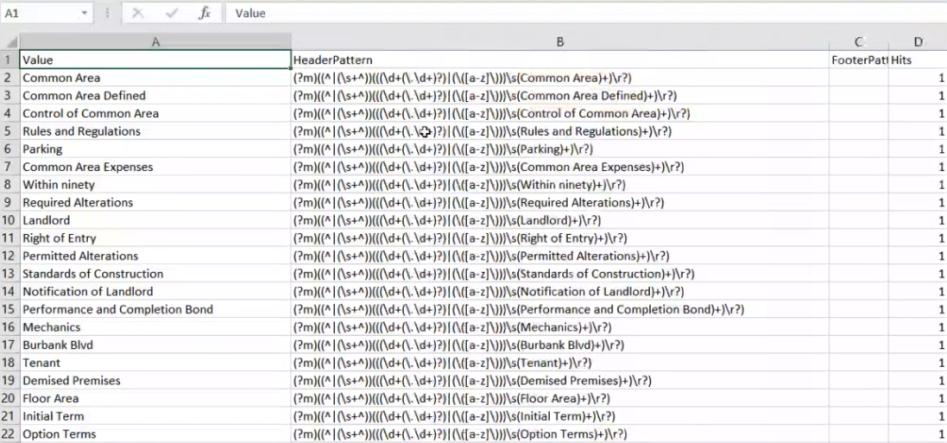Select the Burbank Blvd cell
This screenshot has height=443, width=947.
[x=154, y=345]
